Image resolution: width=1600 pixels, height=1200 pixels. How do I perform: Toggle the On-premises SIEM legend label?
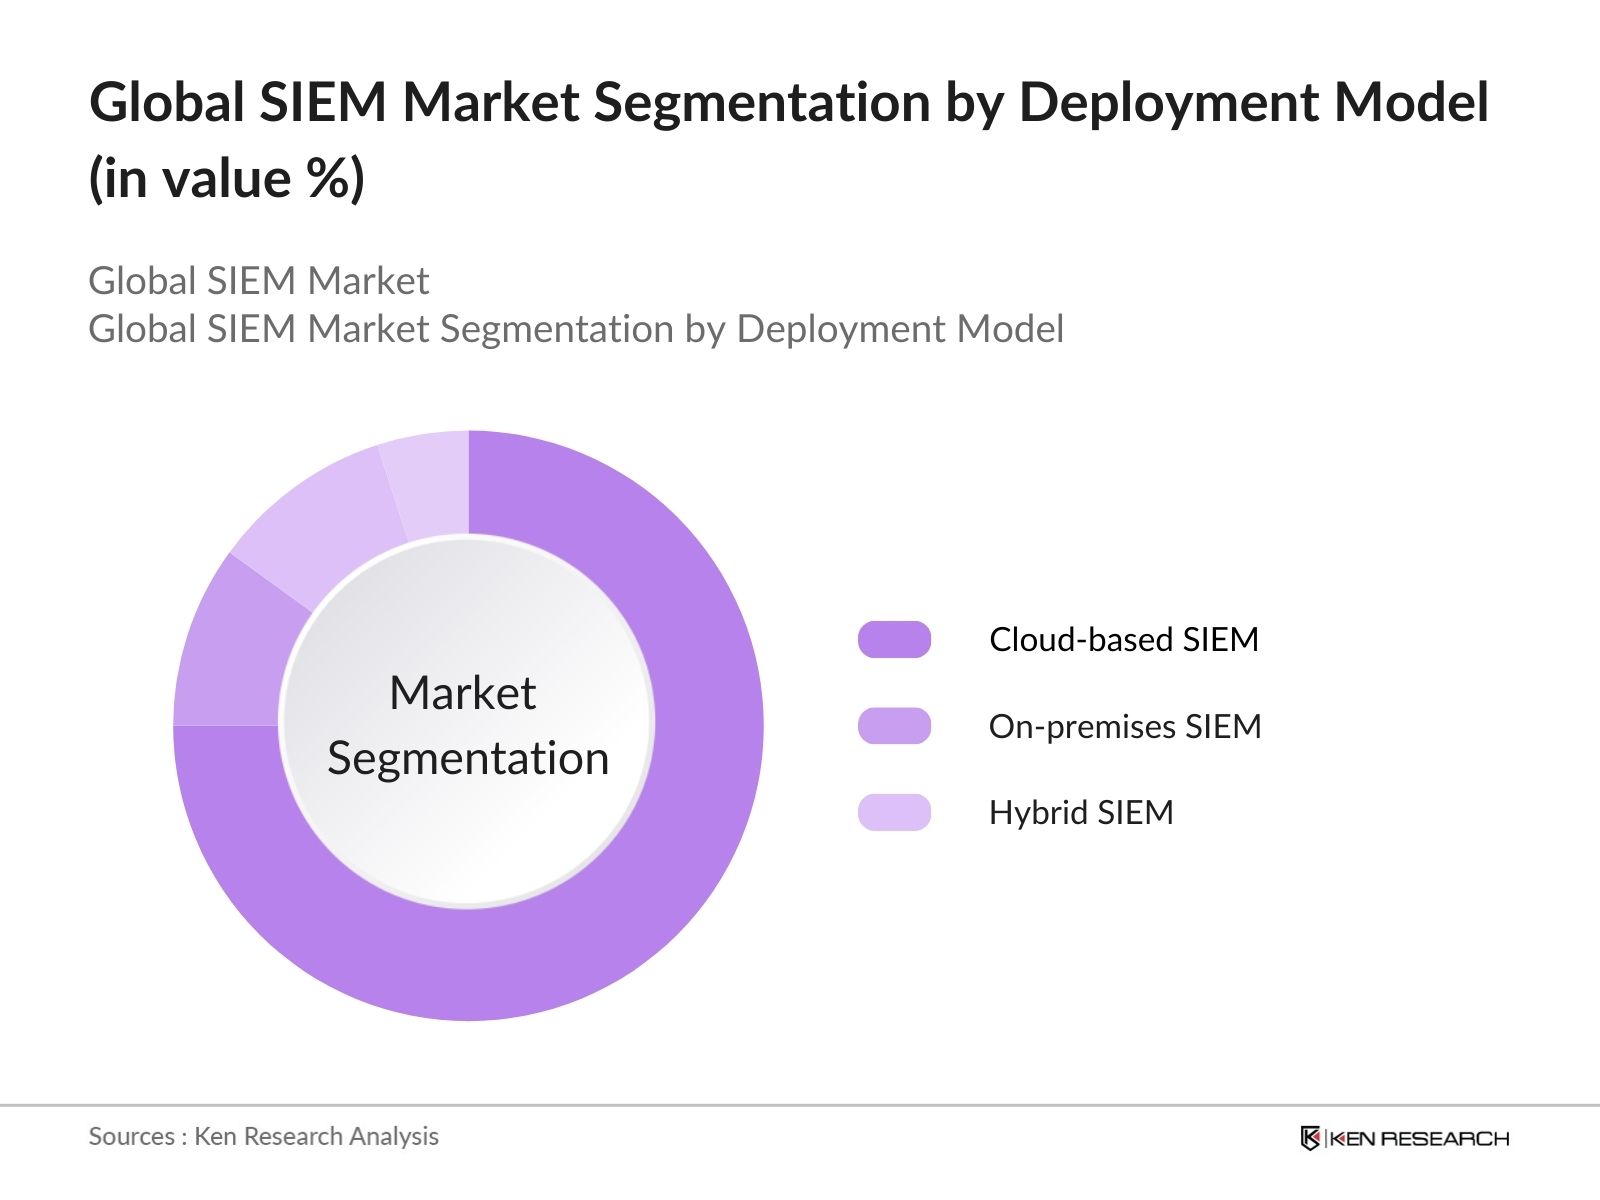[x=1124, y=726]
